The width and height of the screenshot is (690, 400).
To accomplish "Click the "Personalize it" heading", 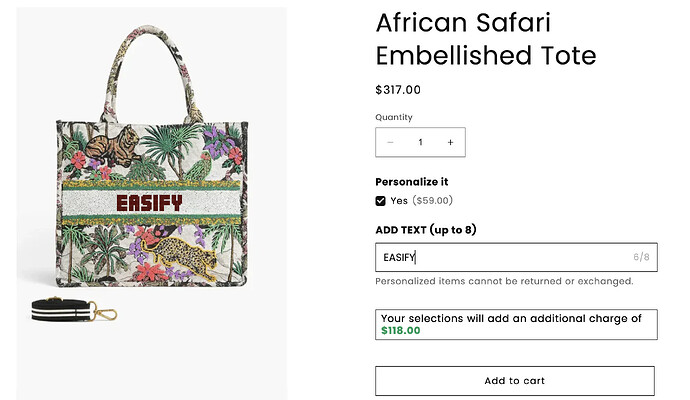I will 412,182.
